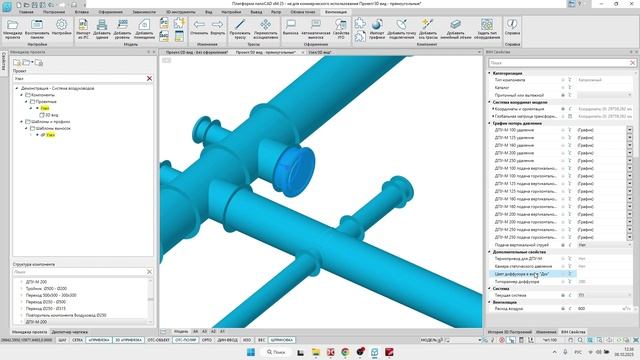Viewport: 640px width, 360px height.
Task: Open Построение ribbon tab
Action: (54, 12)
